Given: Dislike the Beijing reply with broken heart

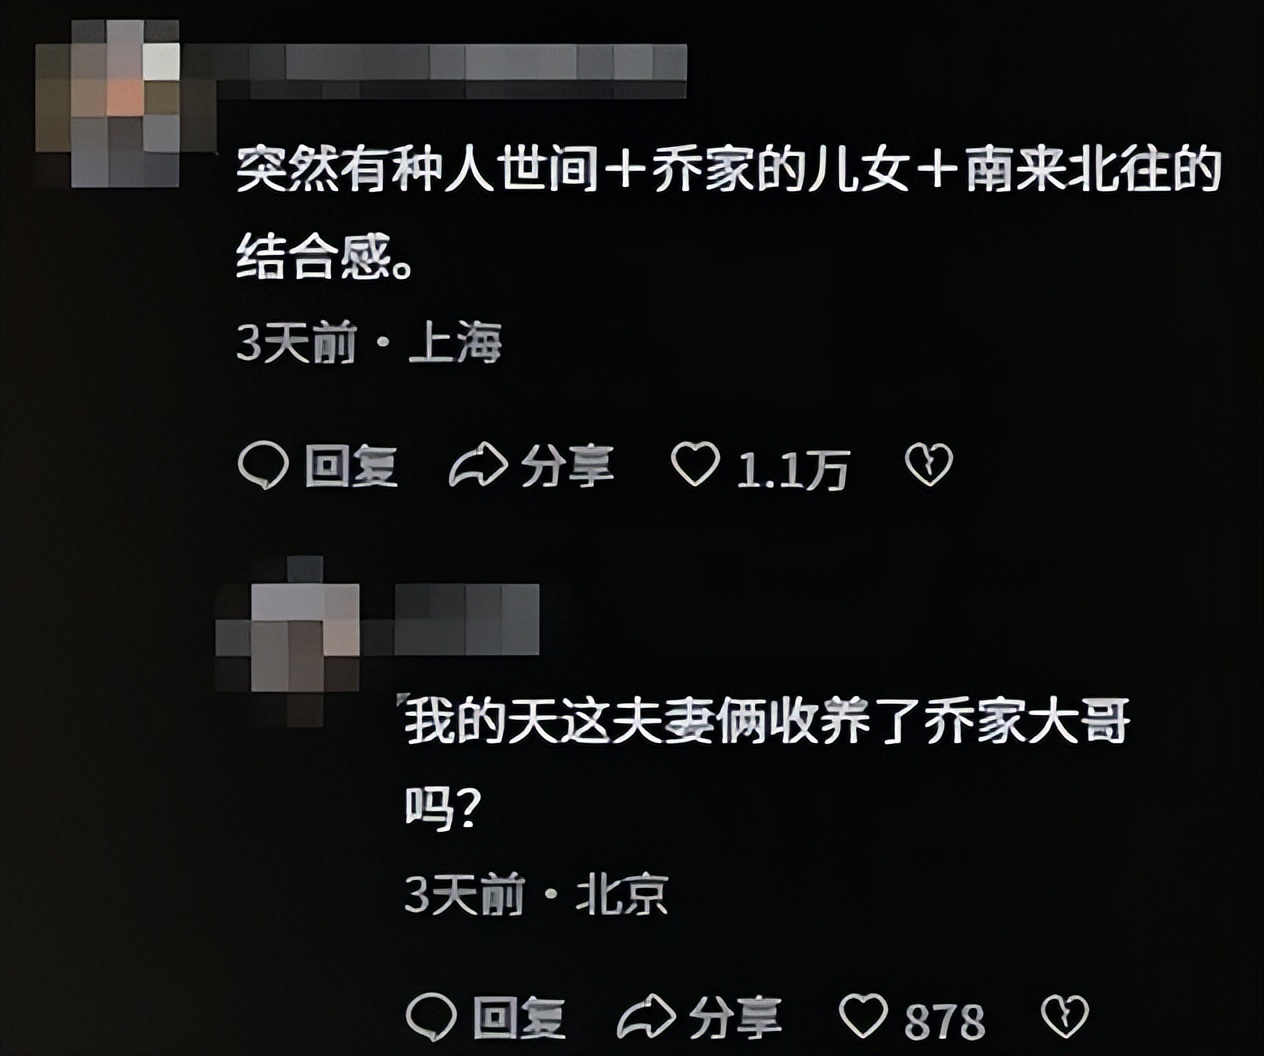Looking at the screenshot, I should 1065,1017.
